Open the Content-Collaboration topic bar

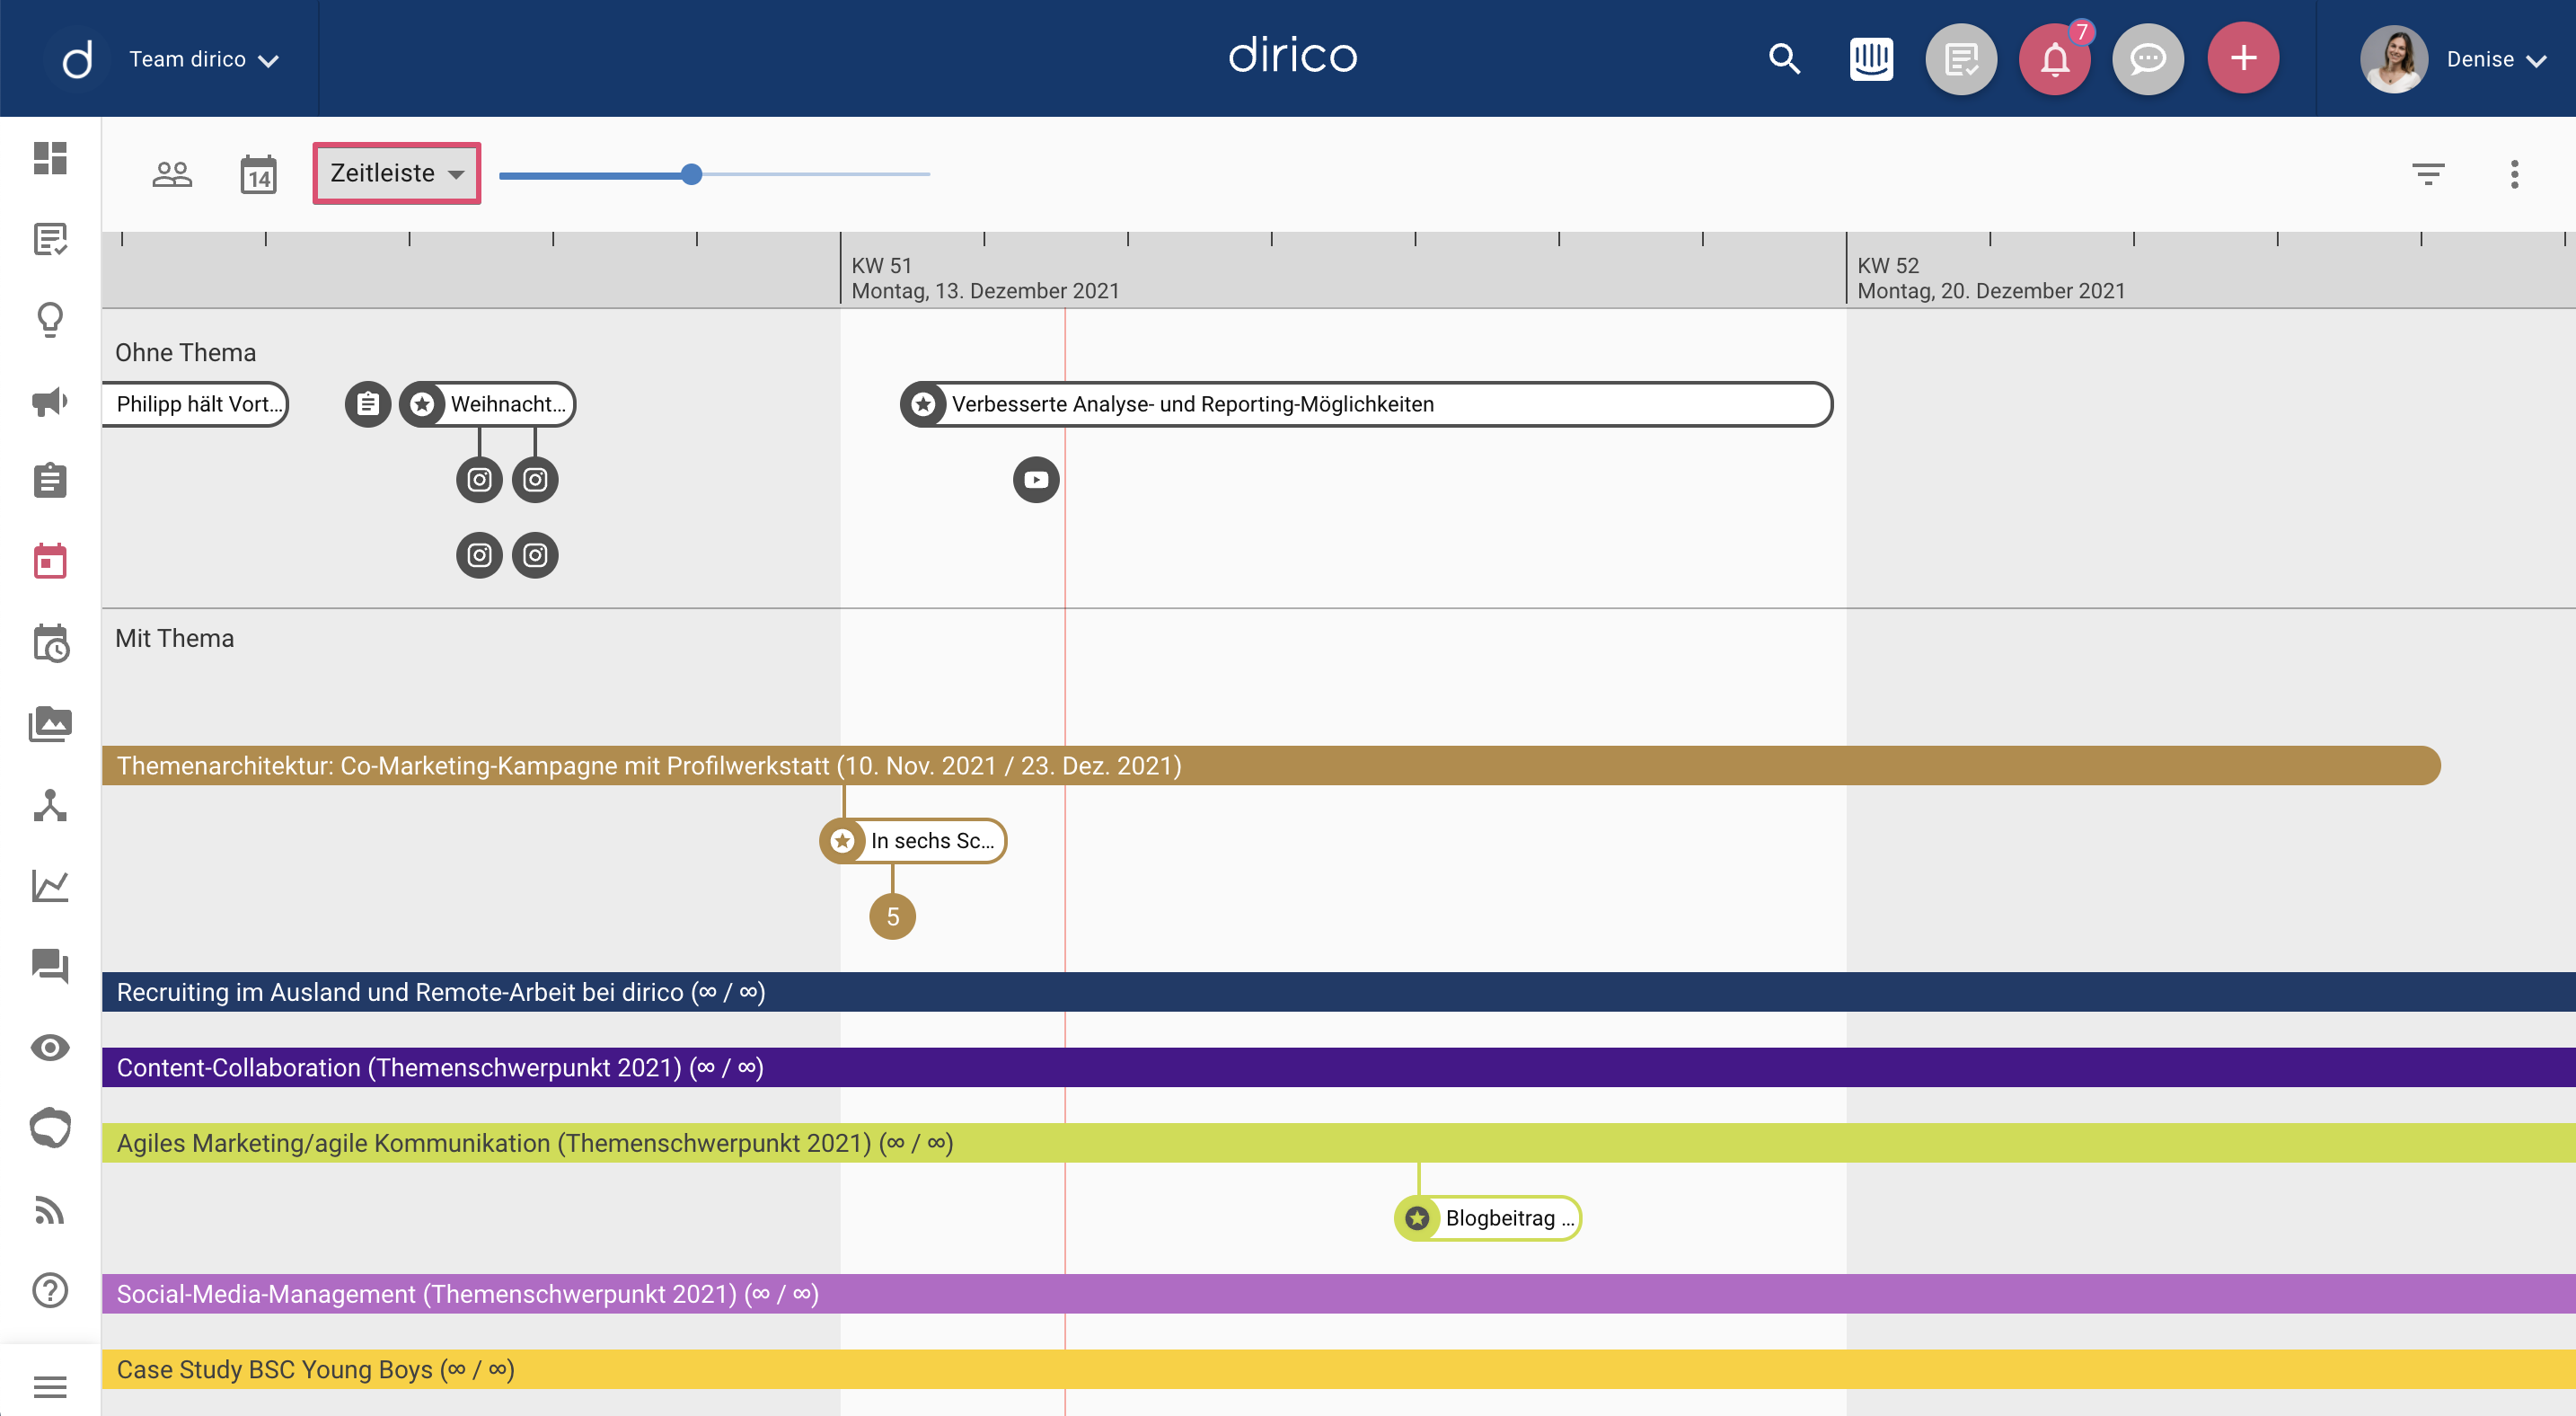1339,1068
